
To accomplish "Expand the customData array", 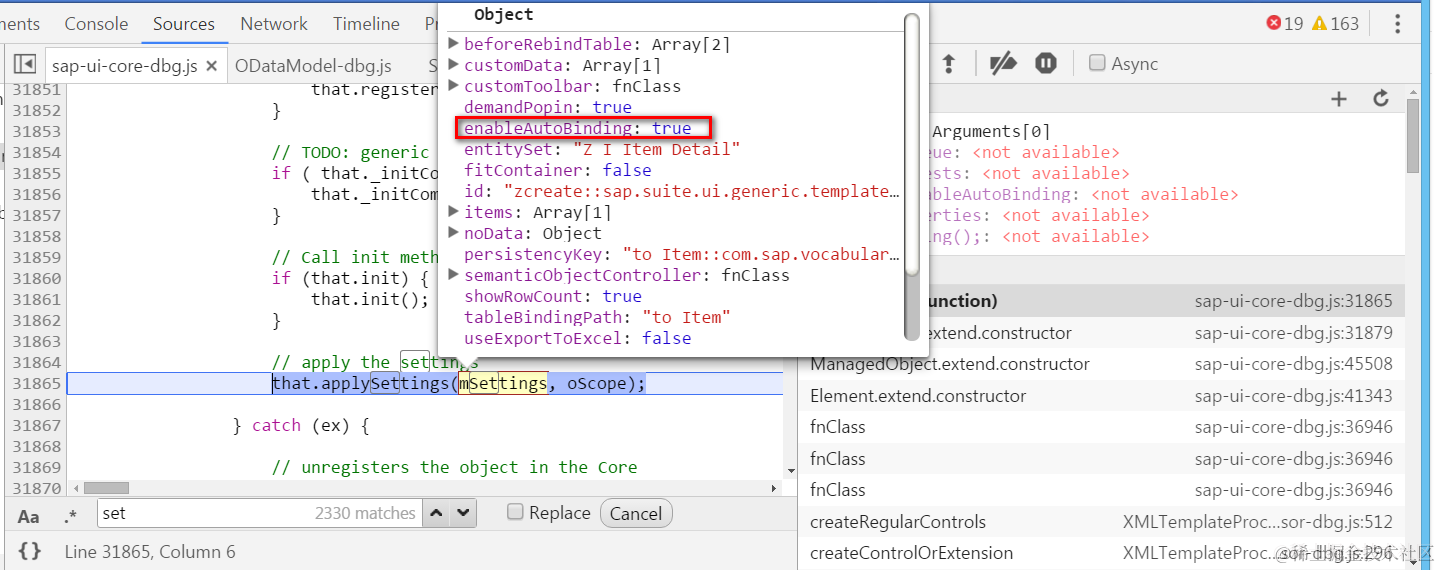I will 453,64.
